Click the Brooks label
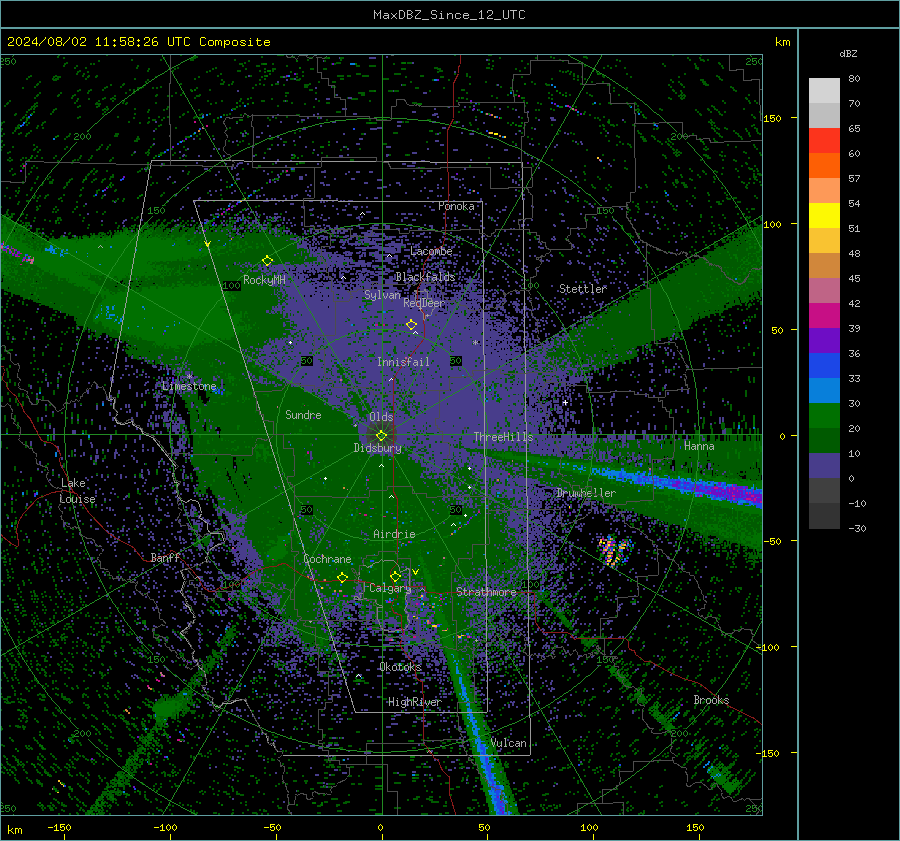This screenshot has width=900, height=841. point(711,700)
